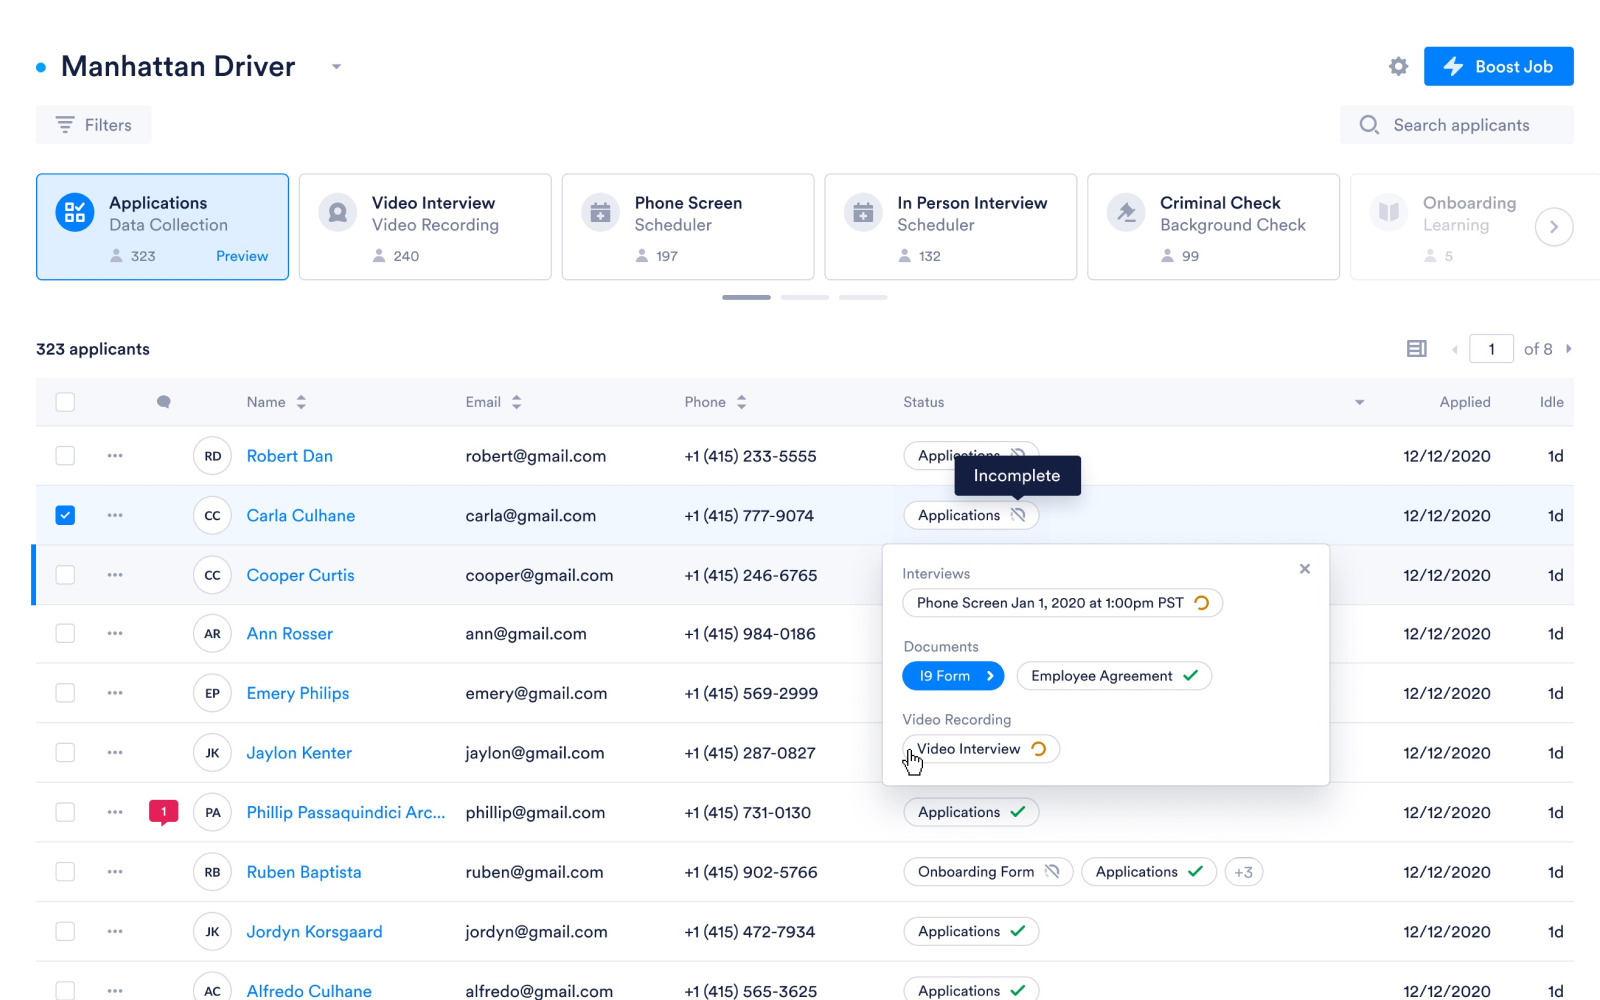Go to next page of applicants
This screenshot has height=1000, width=1600.
1569,349
